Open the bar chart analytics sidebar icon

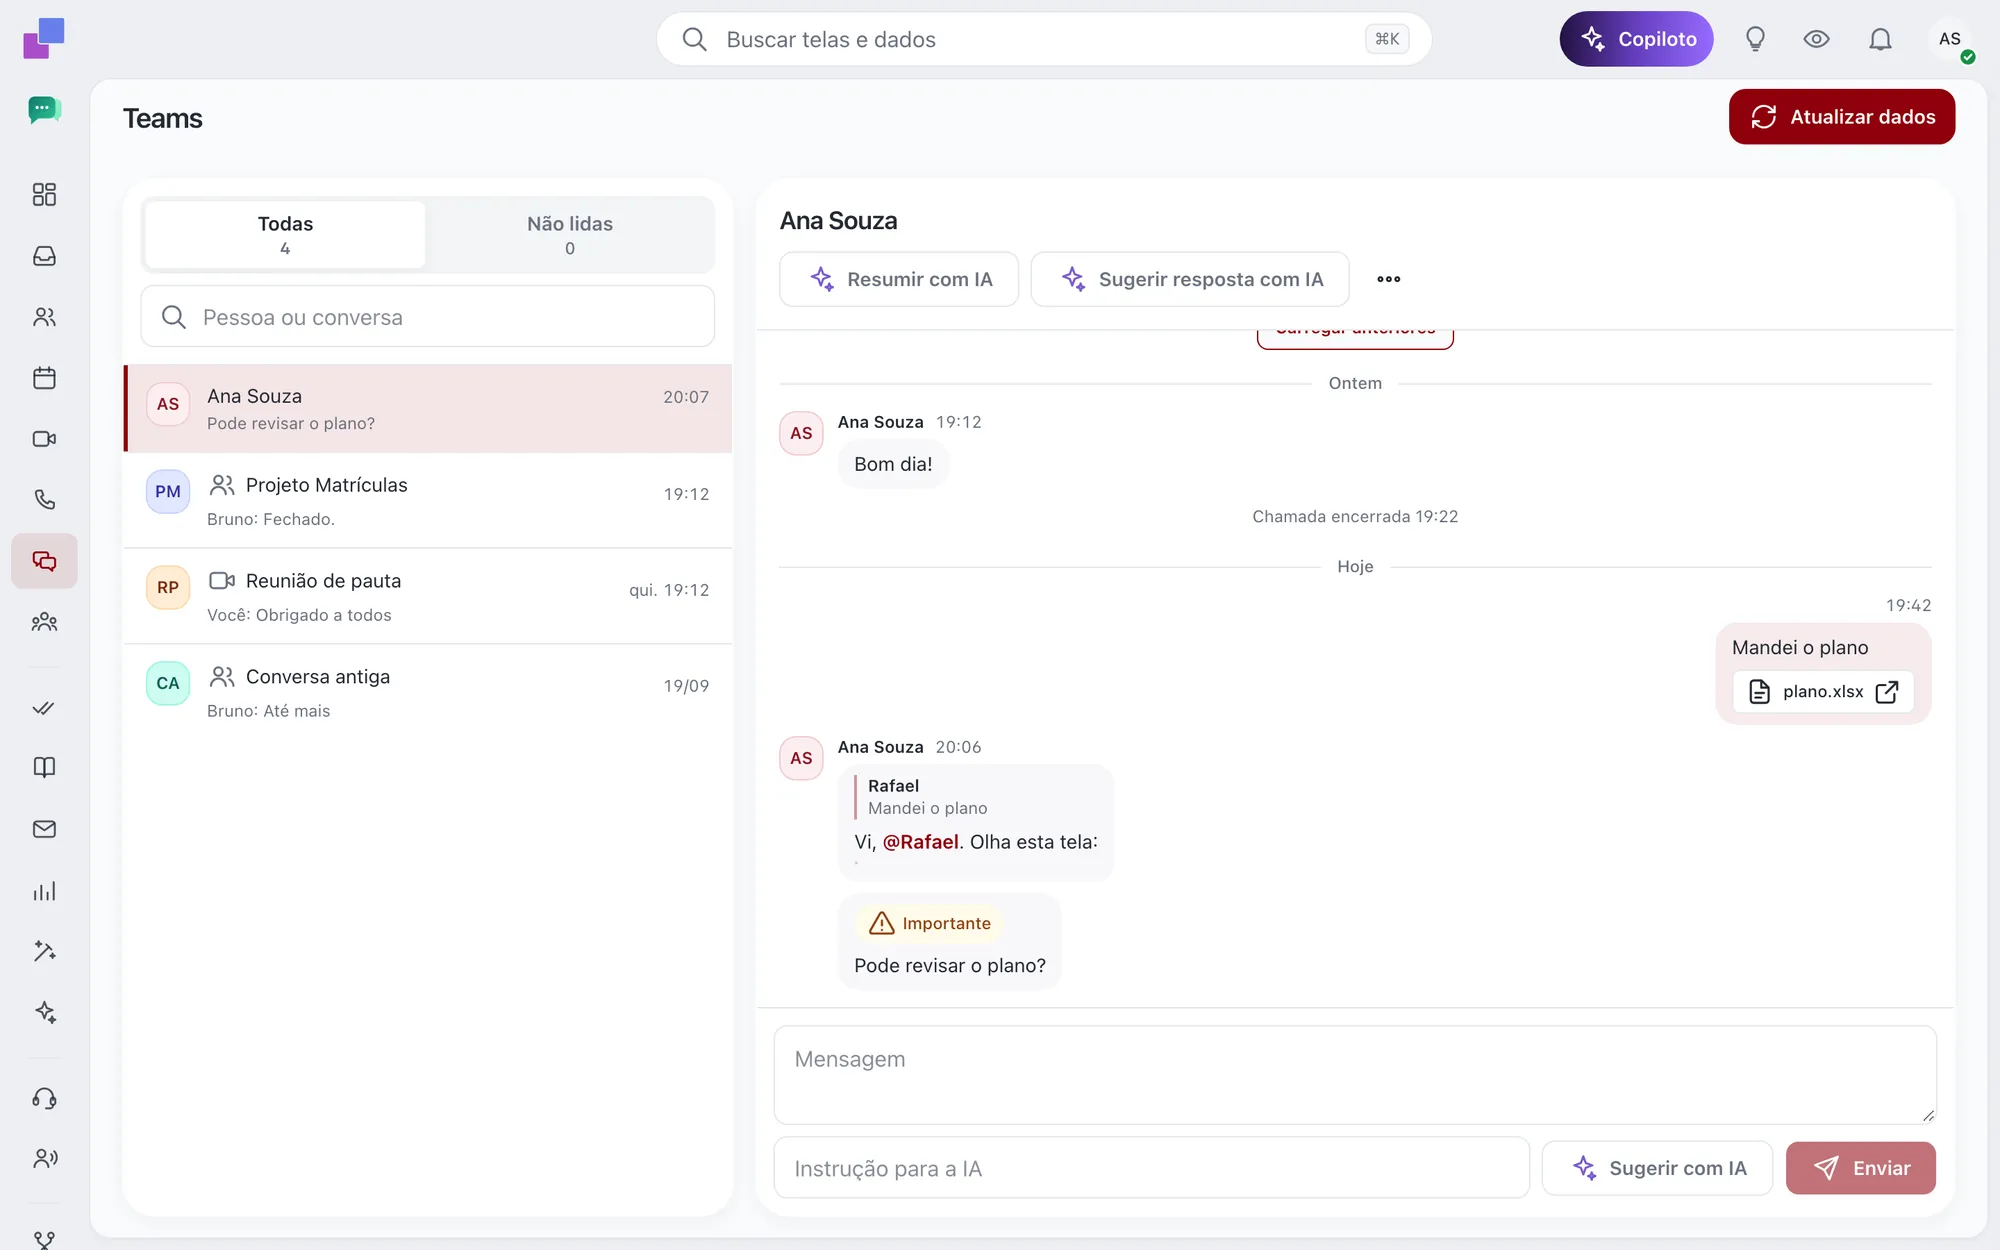[44, 891]
